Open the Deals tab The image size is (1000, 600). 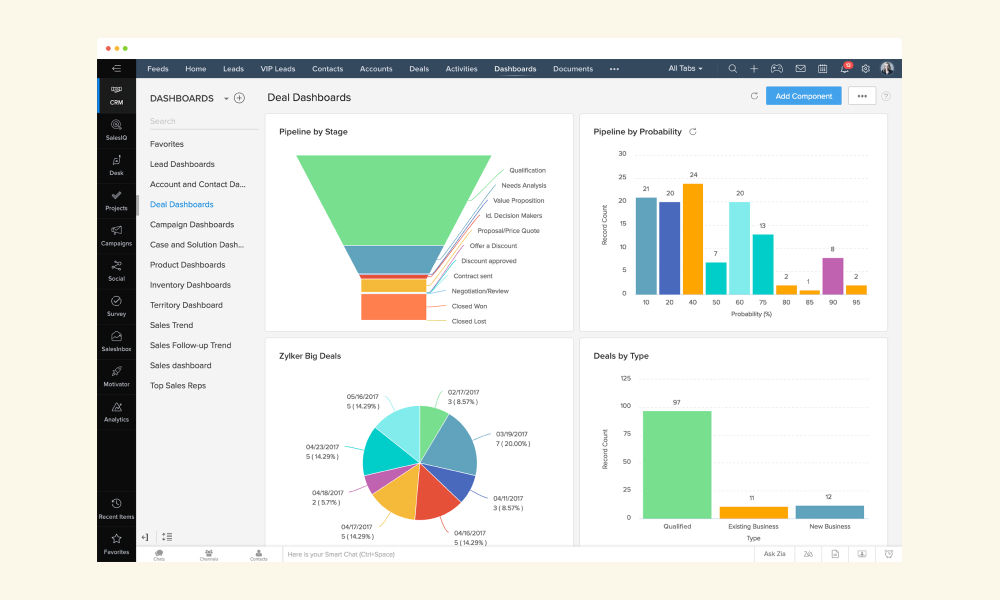(x=419, y=69)
